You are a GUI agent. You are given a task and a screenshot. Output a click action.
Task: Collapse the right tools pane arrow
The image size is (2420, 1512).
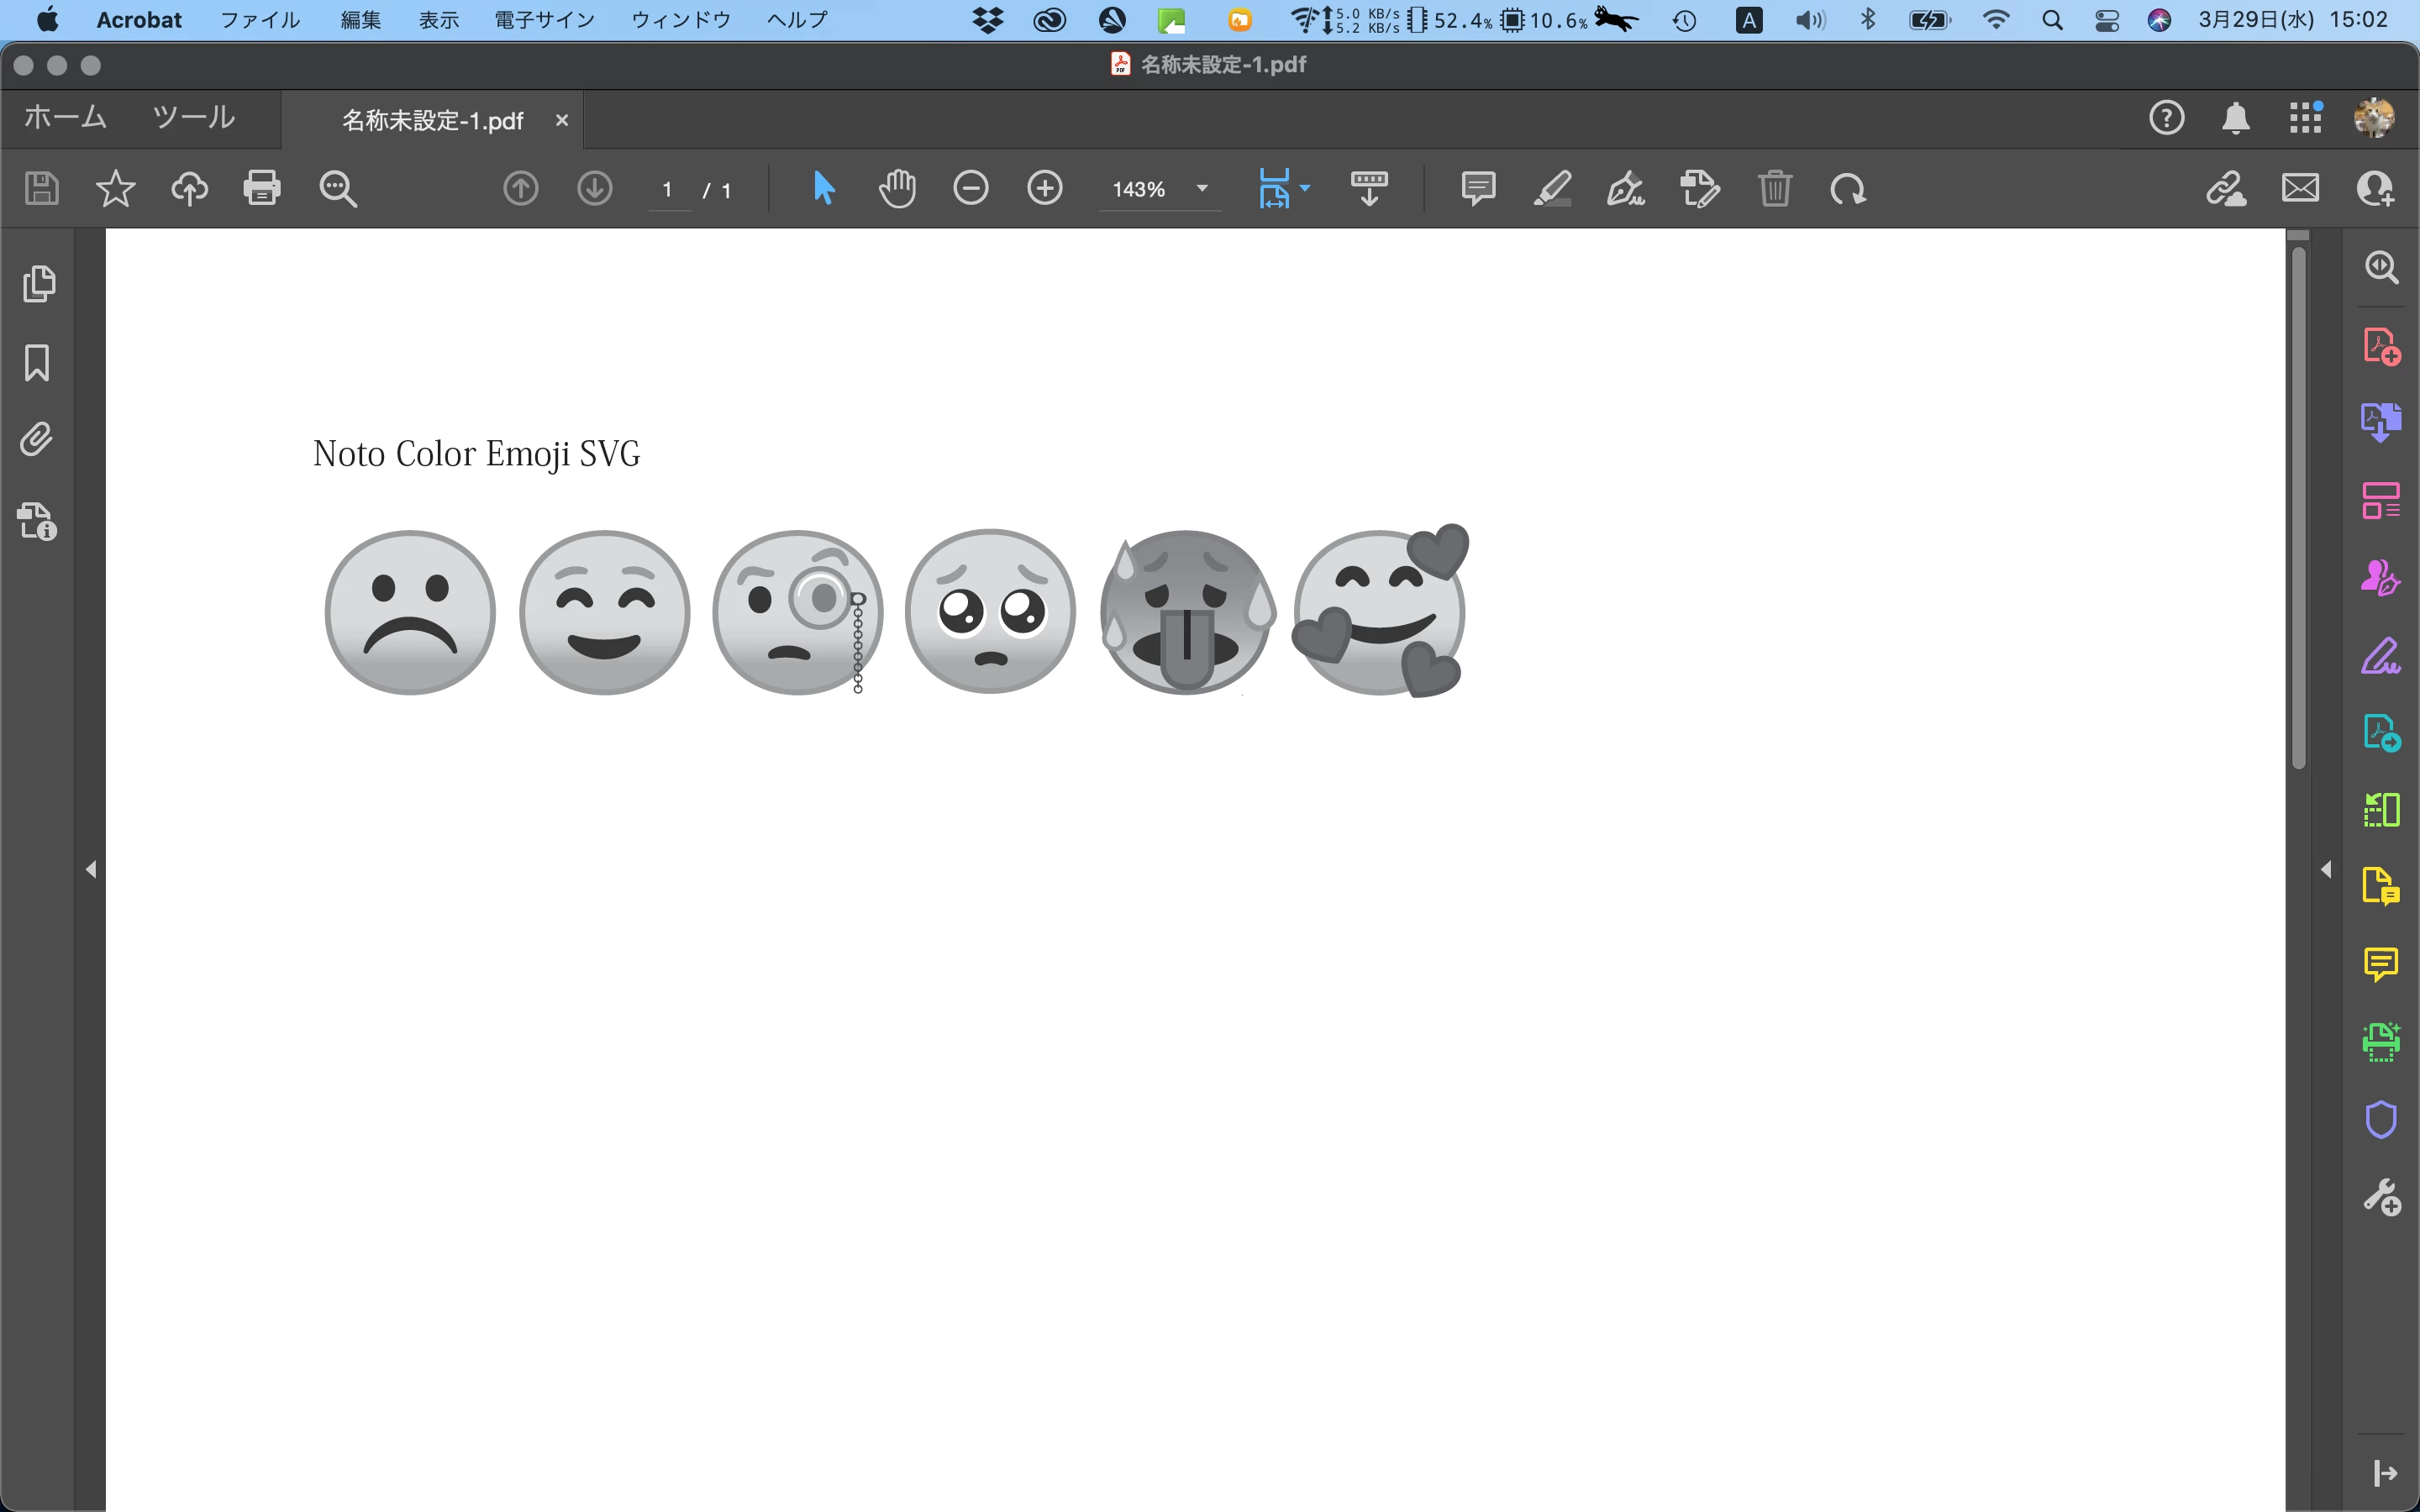[2326, 869]
